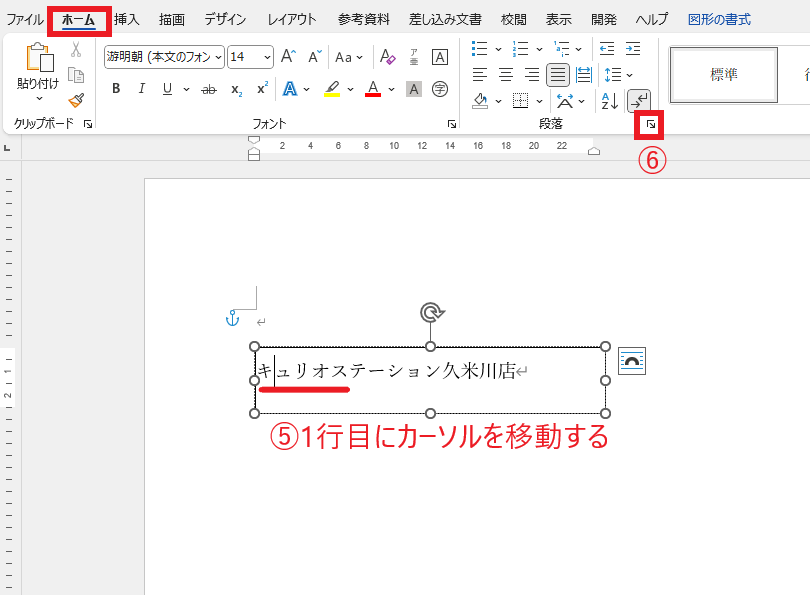This screenshot has height=595, width=810.
Task: Switch to the 挿入 tab
Action: coord(127,20)
